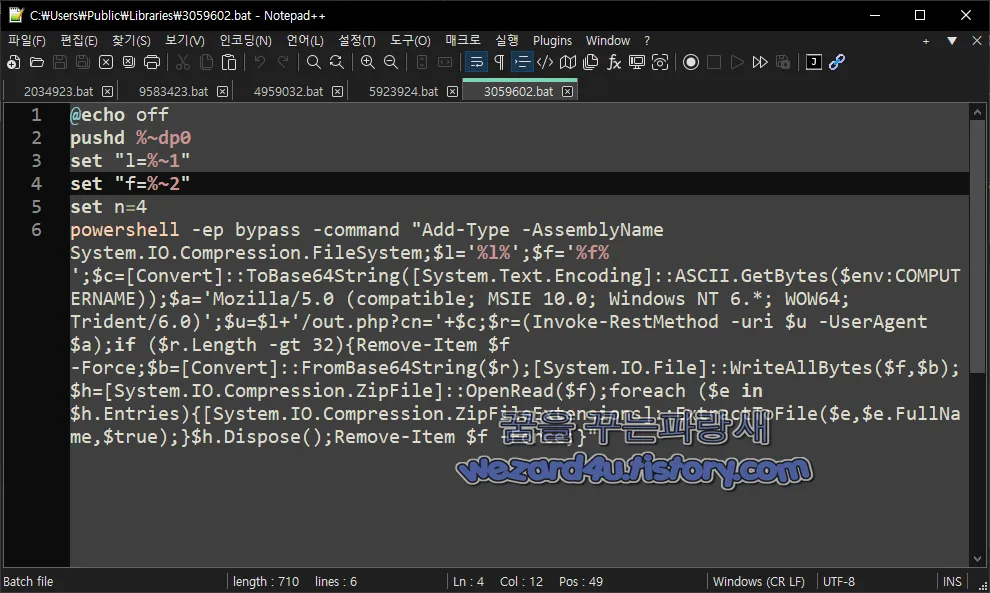Click UTF-8 encoding in status bar
The height and width of the screenshot is (593, 990).
tap(838, 582)
